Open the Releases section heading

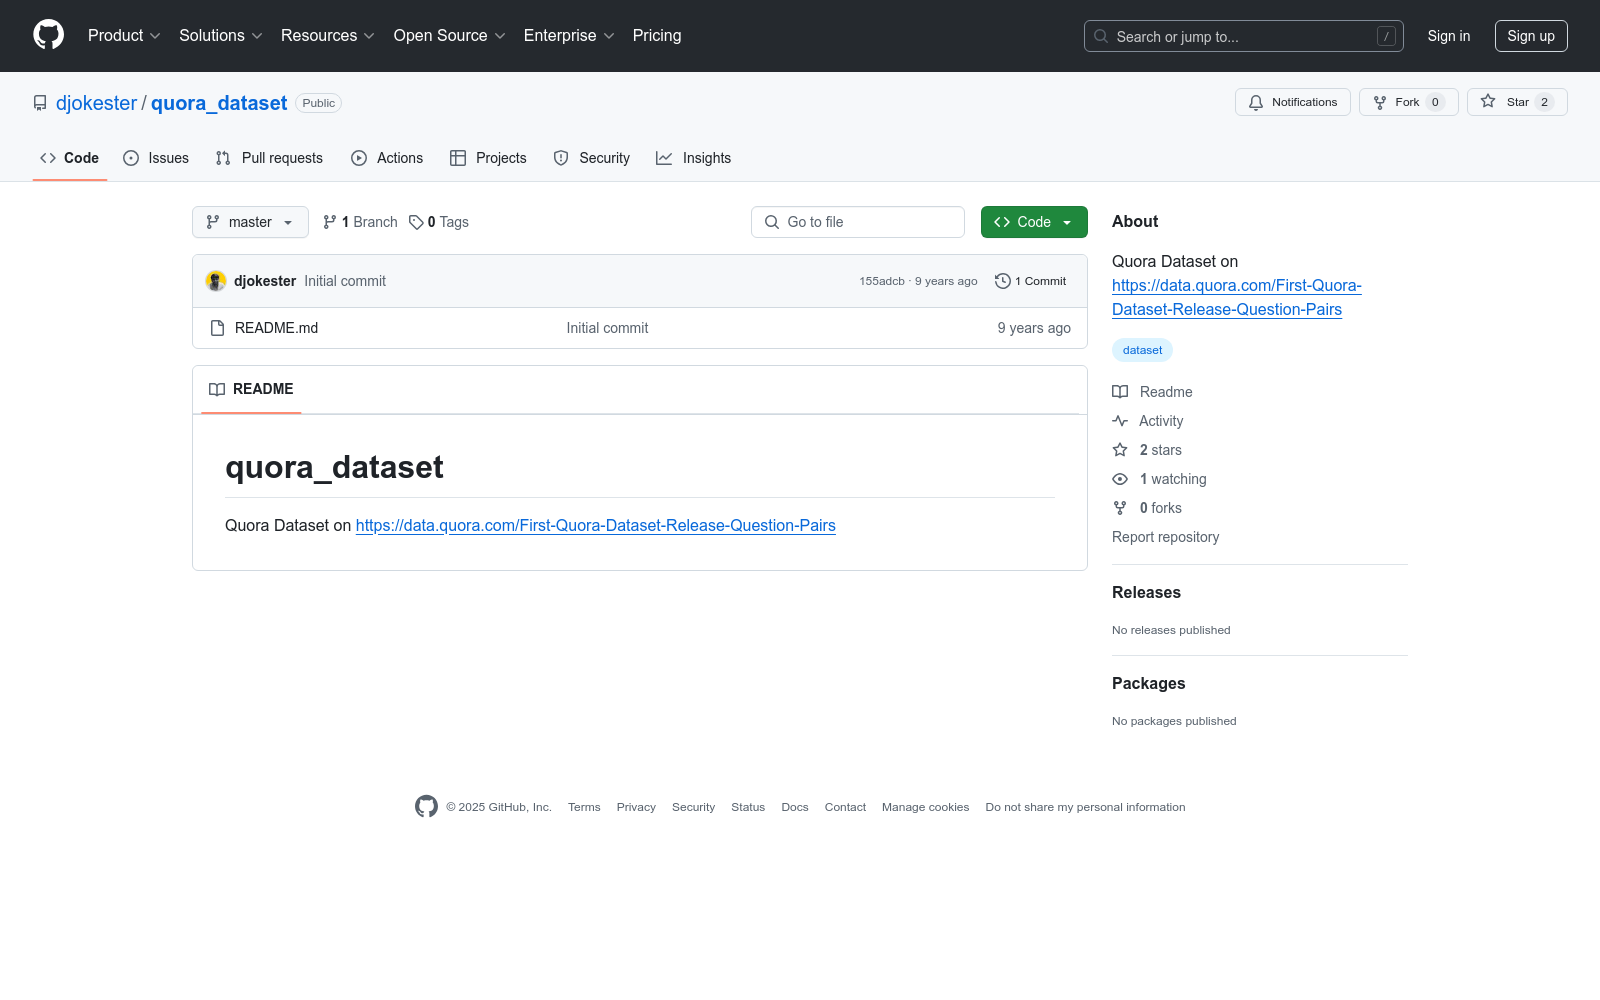click(1146, 592)
